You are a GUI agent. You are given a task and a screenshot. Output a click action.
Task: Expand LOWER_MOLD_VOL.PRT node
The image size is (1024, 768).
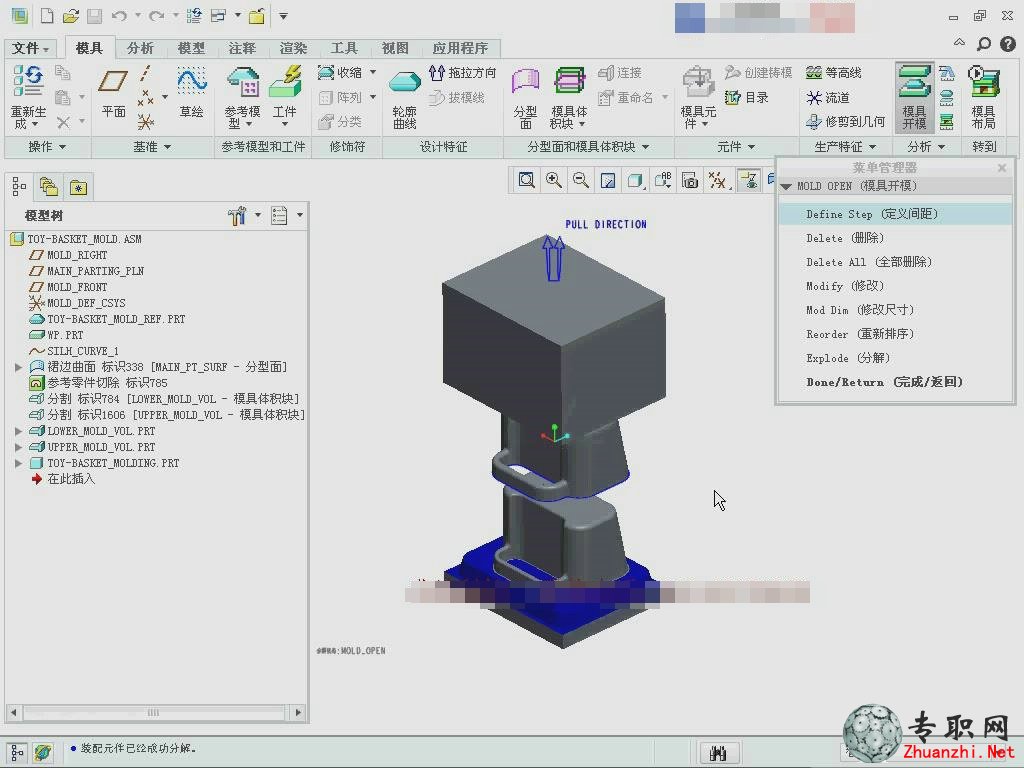[18, 431]
